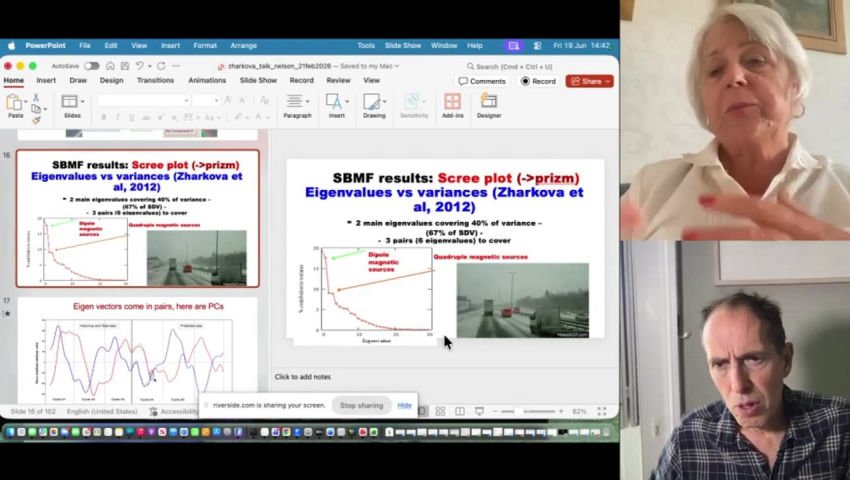Click the 62% zoom level value
The height and width of the screenshot is (480, 850).
click(x=579, y=412)
